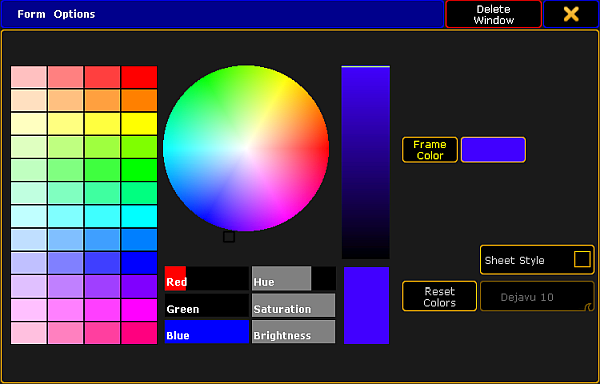
Task: Open the Dejavu 10 font dropdown
Action: coord(537,296)
